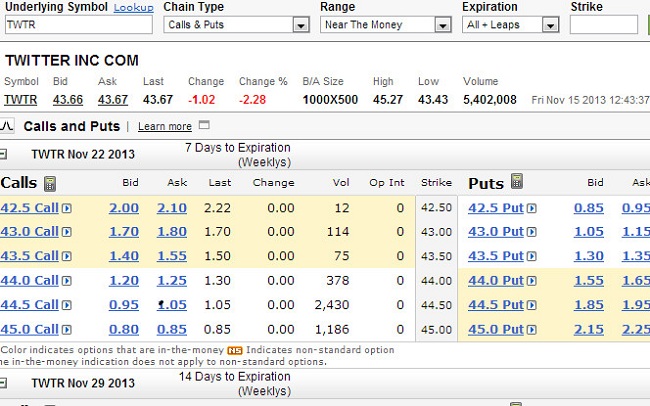Open the 43.0 Put option link
This screenshot has width=650, height=406.
(496, 231)
